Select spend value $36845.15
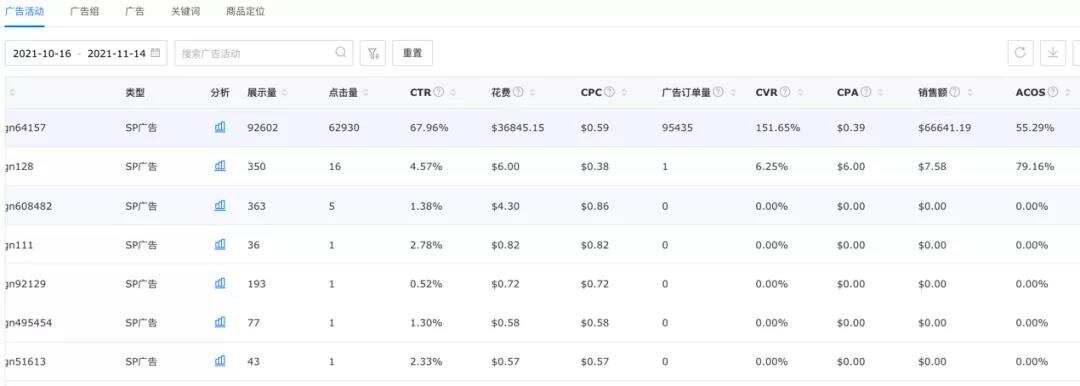This screenshot has width=1080, height=386. 518,128
